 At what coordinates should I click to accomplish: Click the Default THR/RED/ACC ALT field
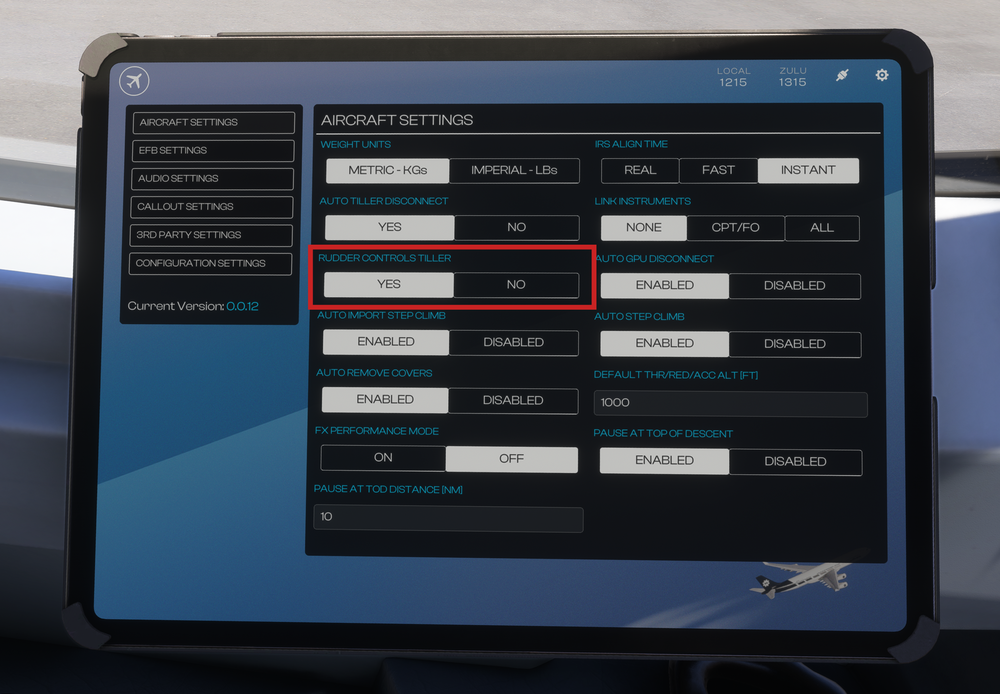pos(730,403)
